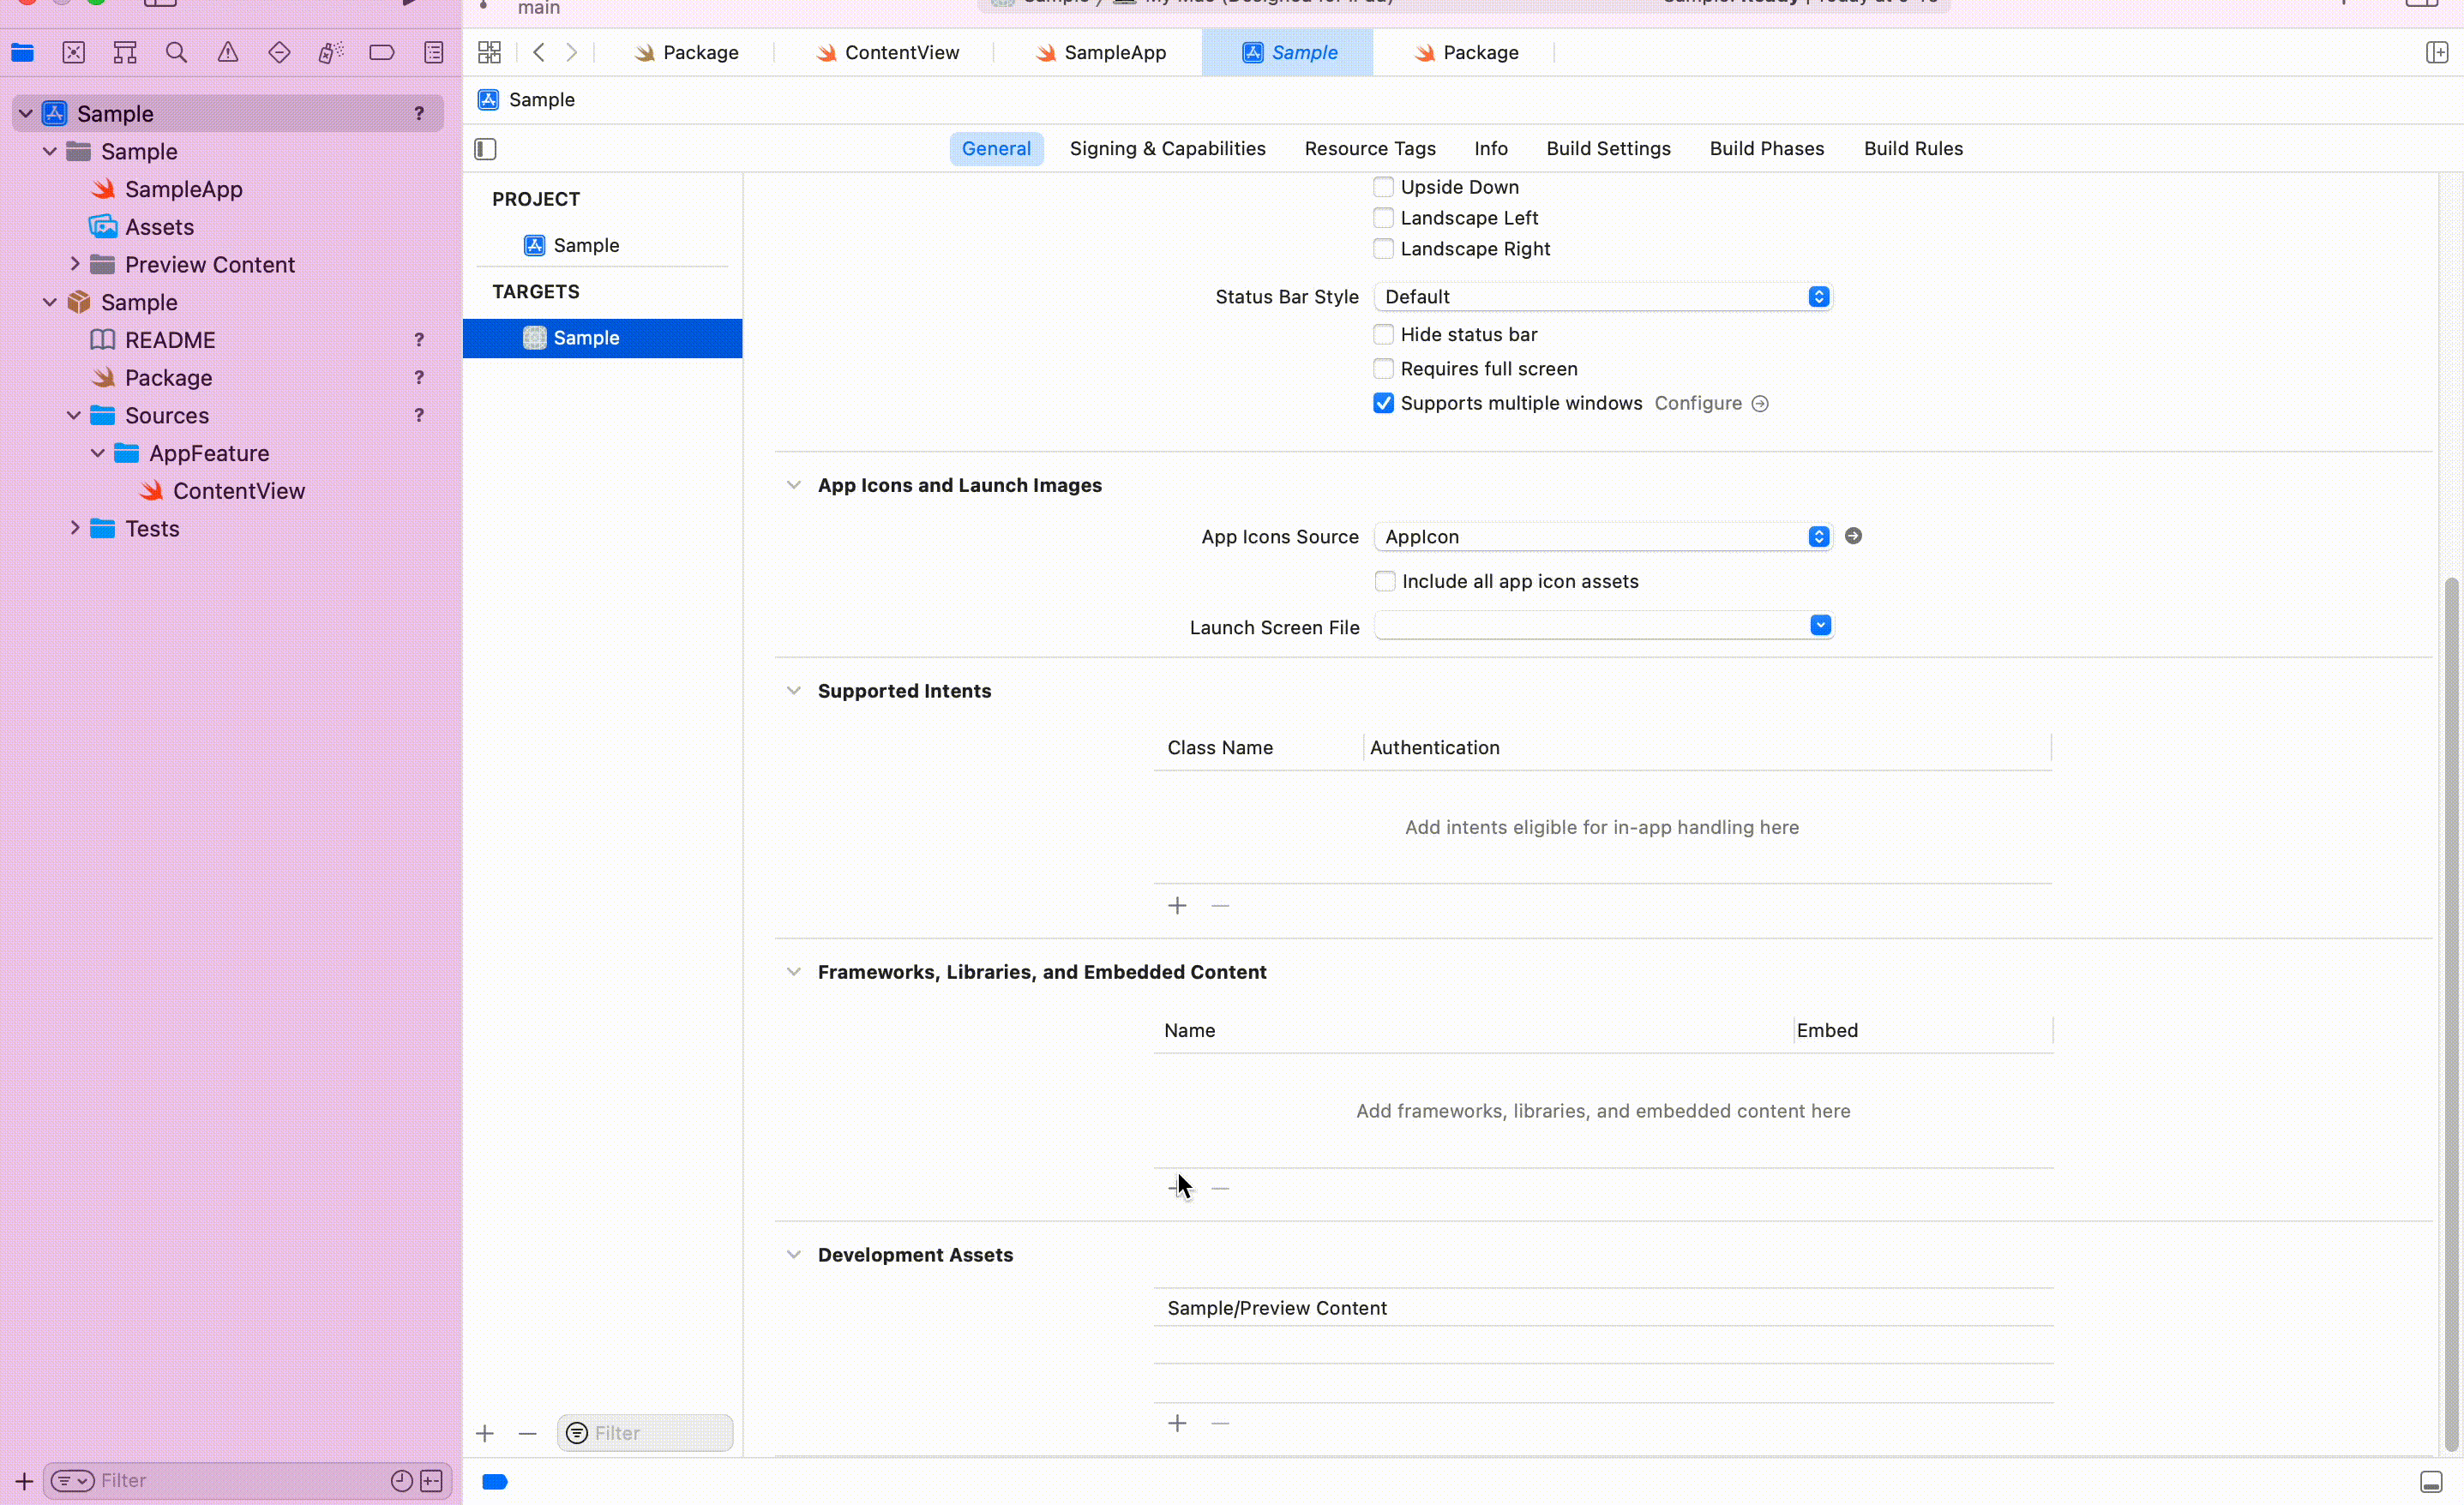
Task: Select the Sample project under PROJECT
Action: point(586,246)
